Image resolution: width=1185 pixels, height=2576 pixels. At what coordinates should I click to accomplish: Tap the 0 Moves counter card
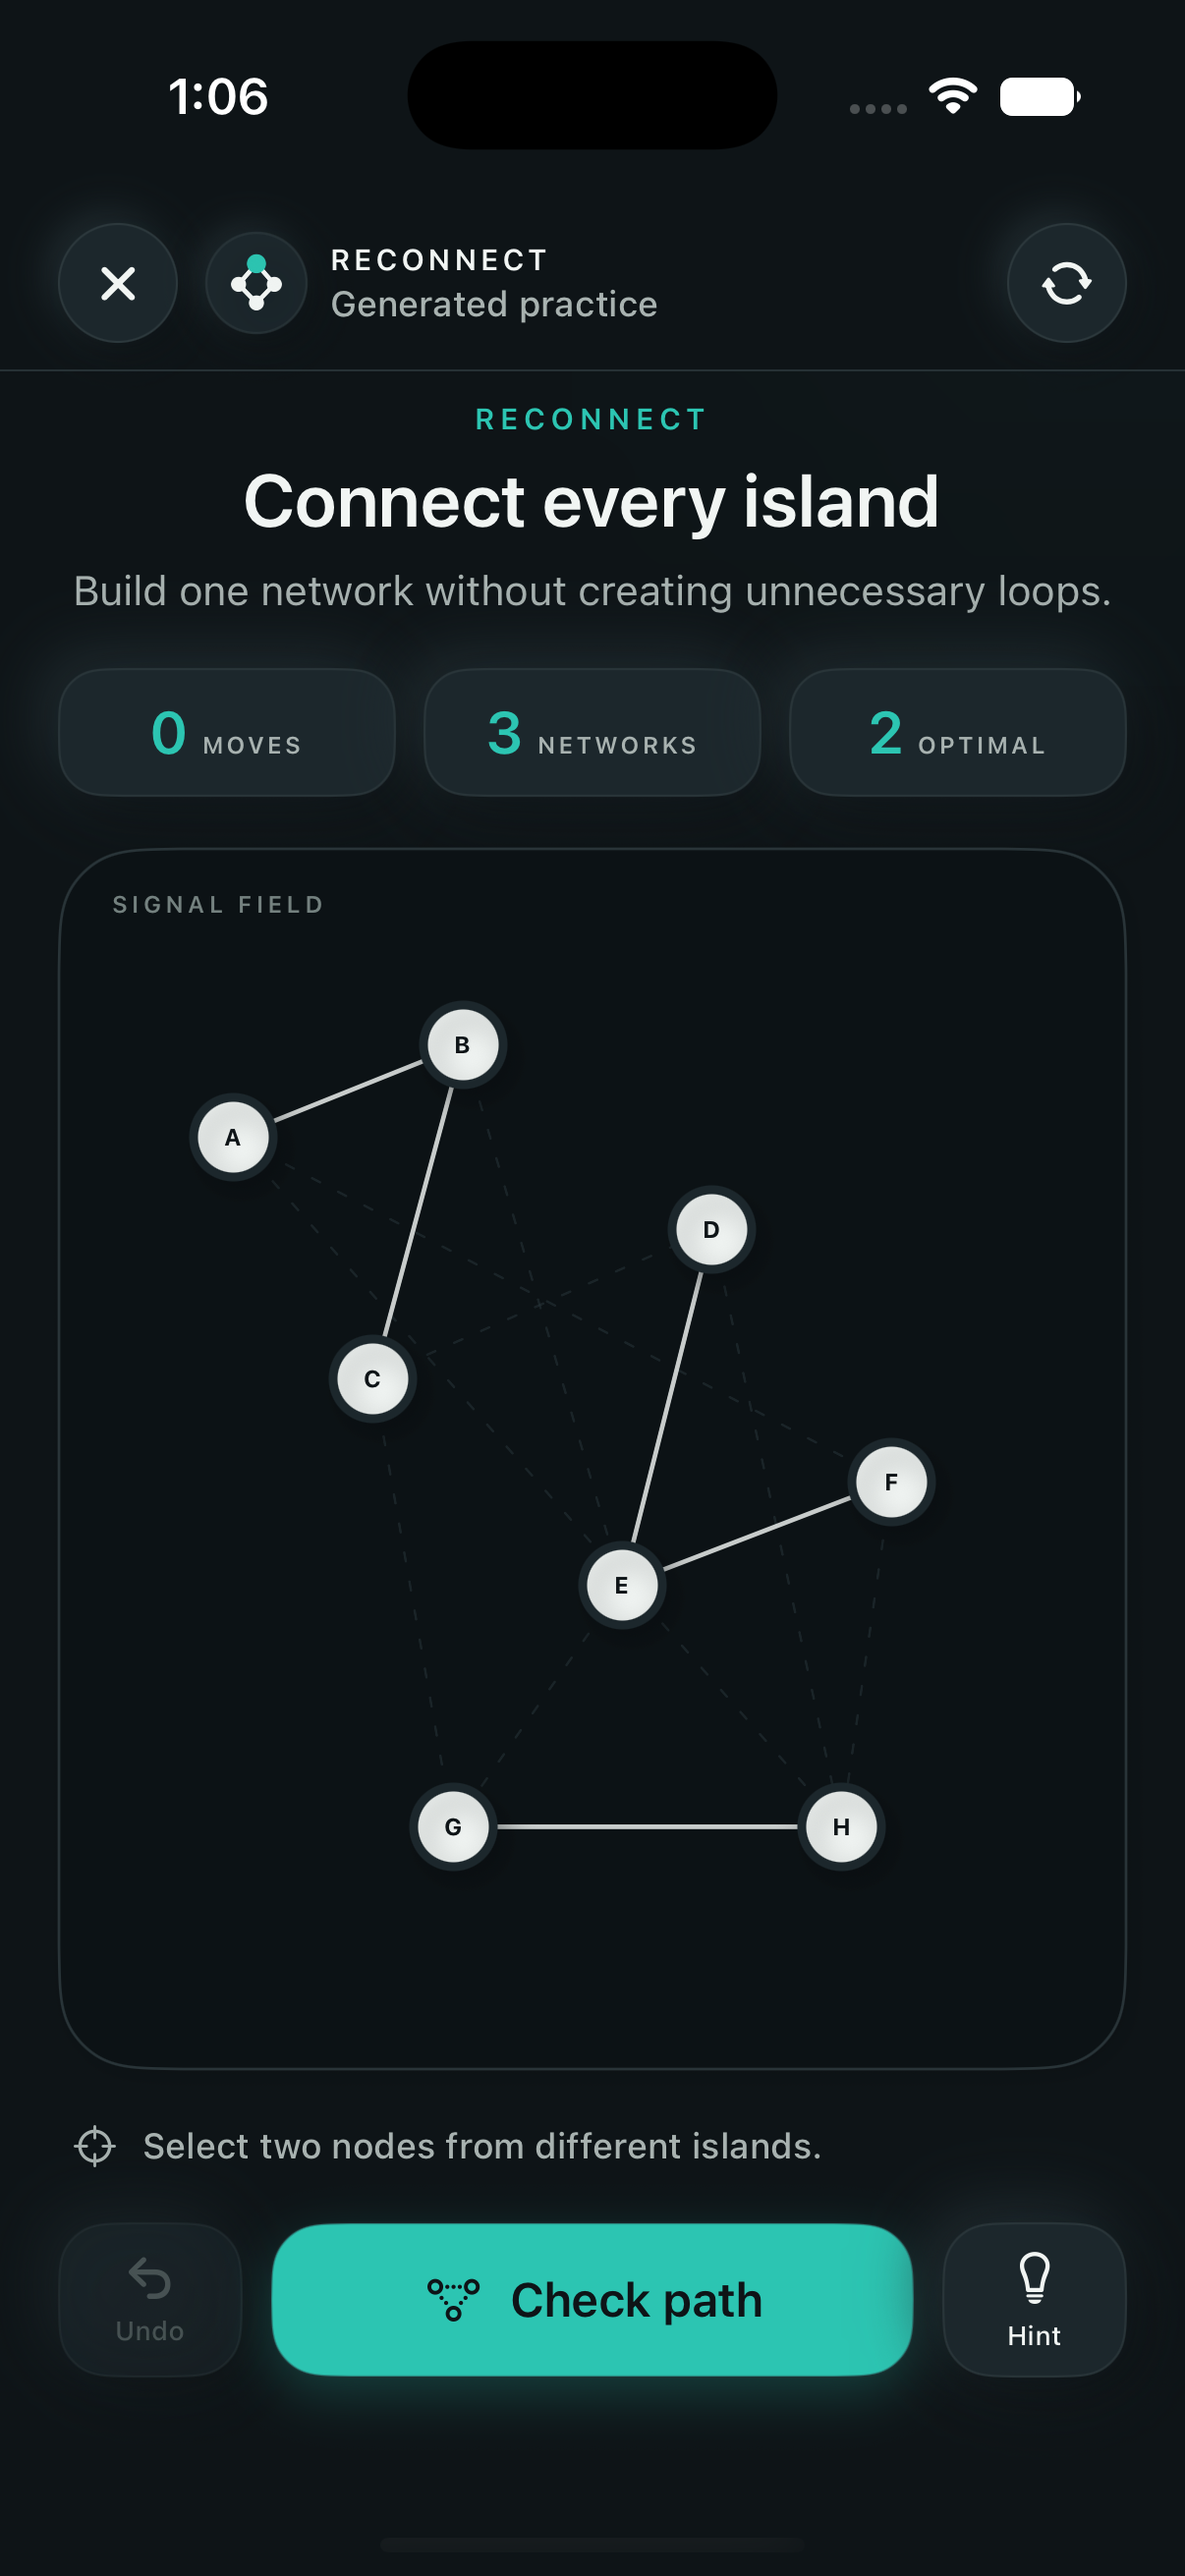(x=227, y=732)
